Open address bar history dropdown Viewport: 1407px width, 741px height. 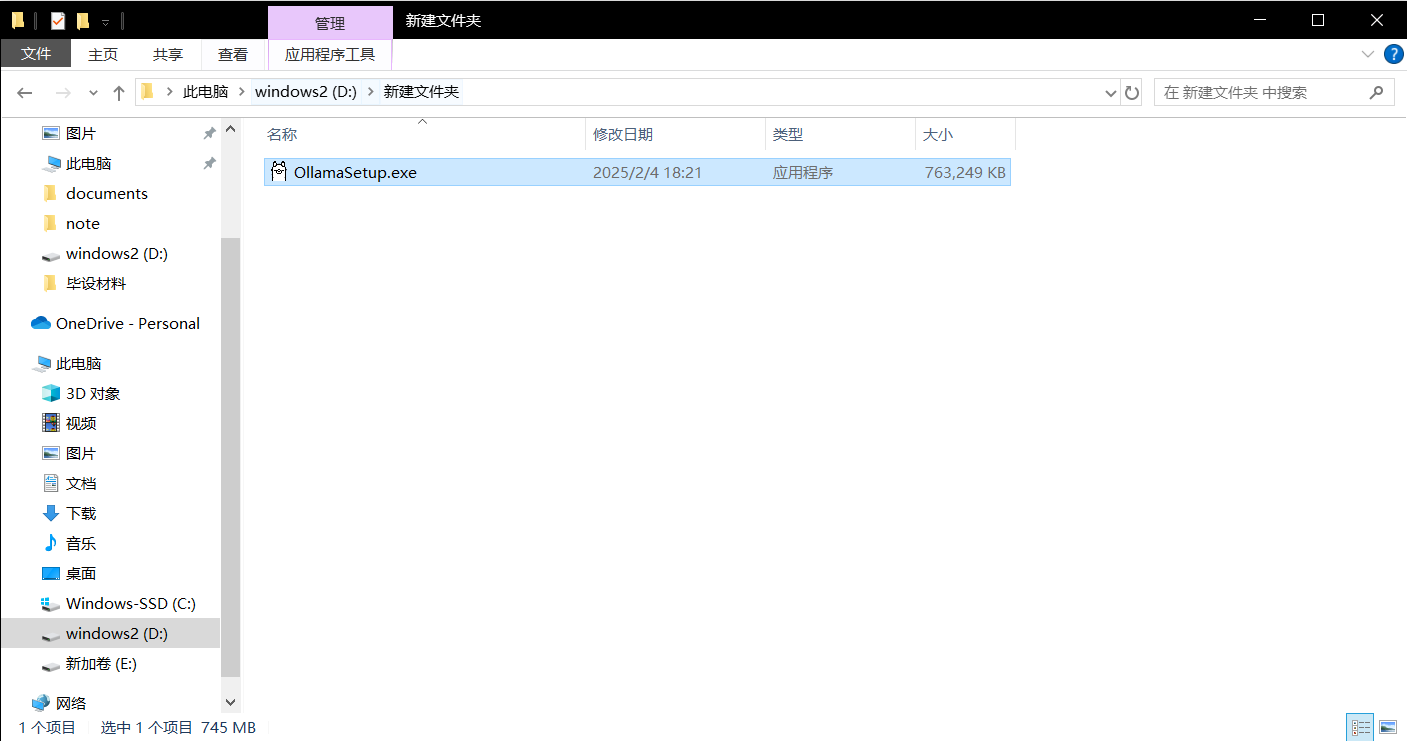pyautogui.click(x=1111, y=92)
